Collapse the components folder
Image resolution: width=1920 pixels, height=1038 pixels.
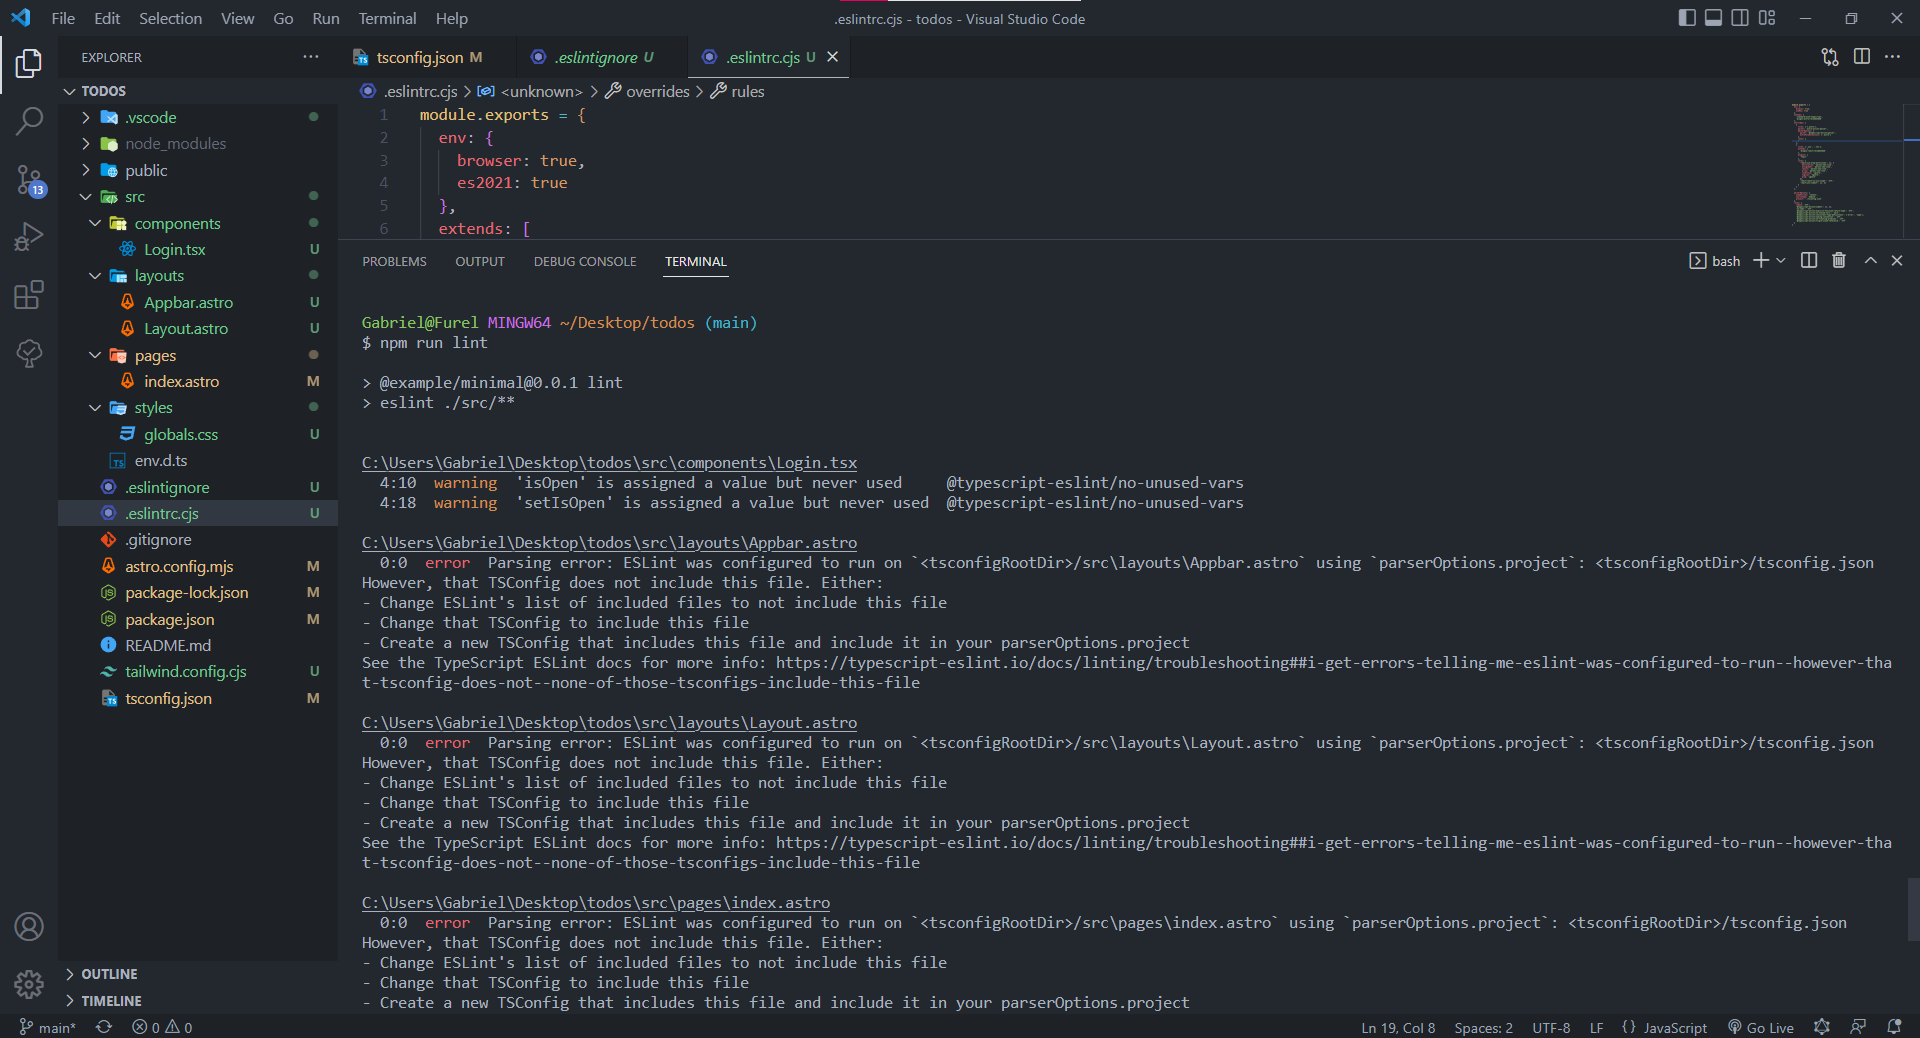click(198, 223)
